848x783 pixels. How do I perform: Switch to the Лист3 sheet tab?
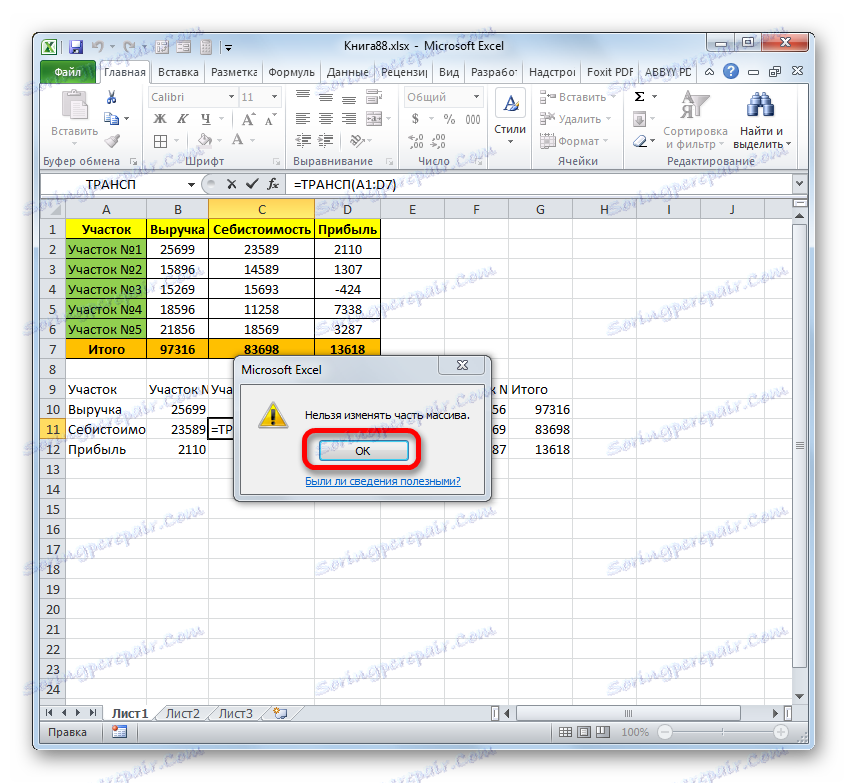pos(235,714)
